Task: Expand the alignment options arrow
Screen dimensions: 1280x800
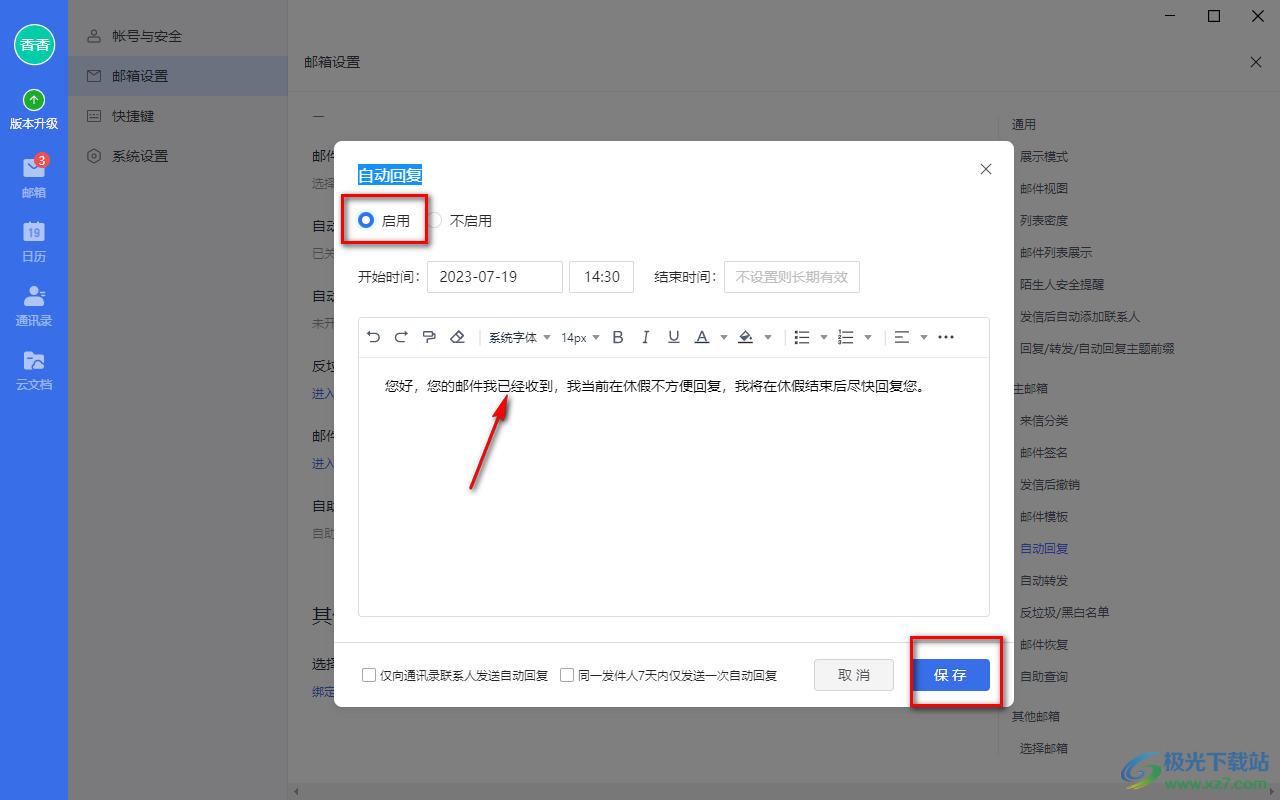Action: [x=924, y=337]
